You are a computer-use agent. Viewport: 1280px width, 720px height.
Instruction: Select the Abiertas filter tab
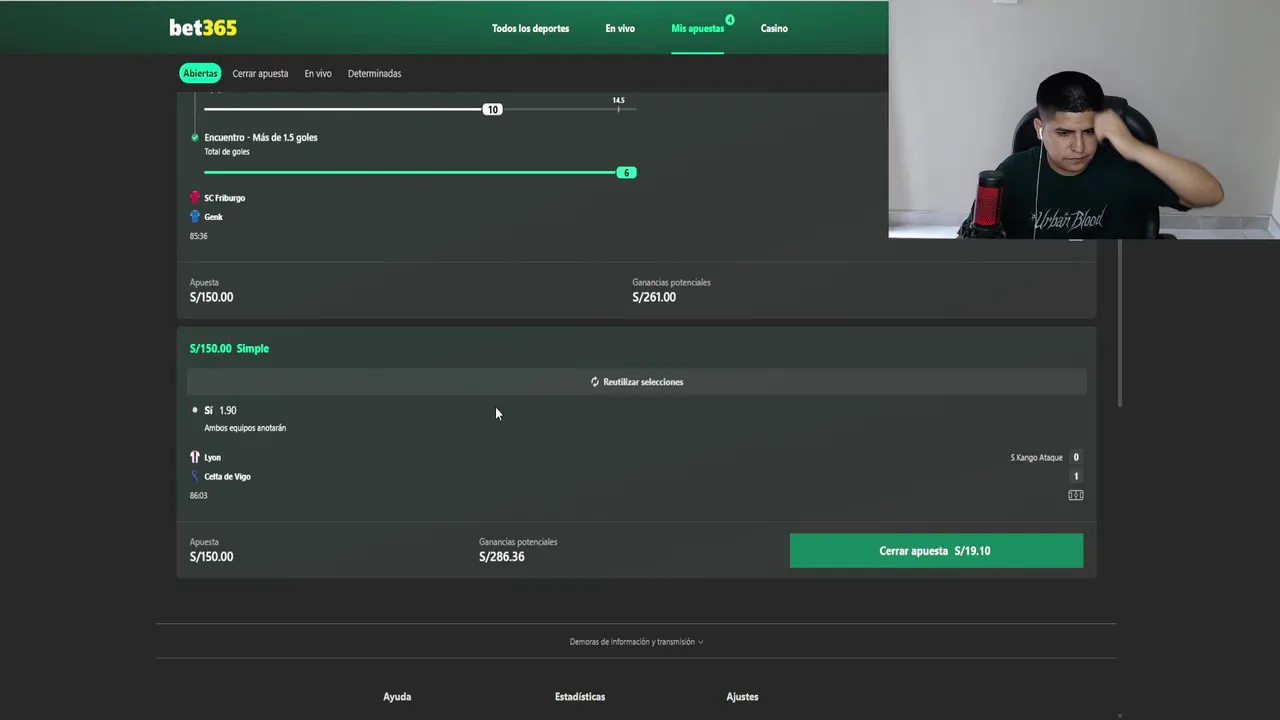pyautogui.click(x=200, y=73)
